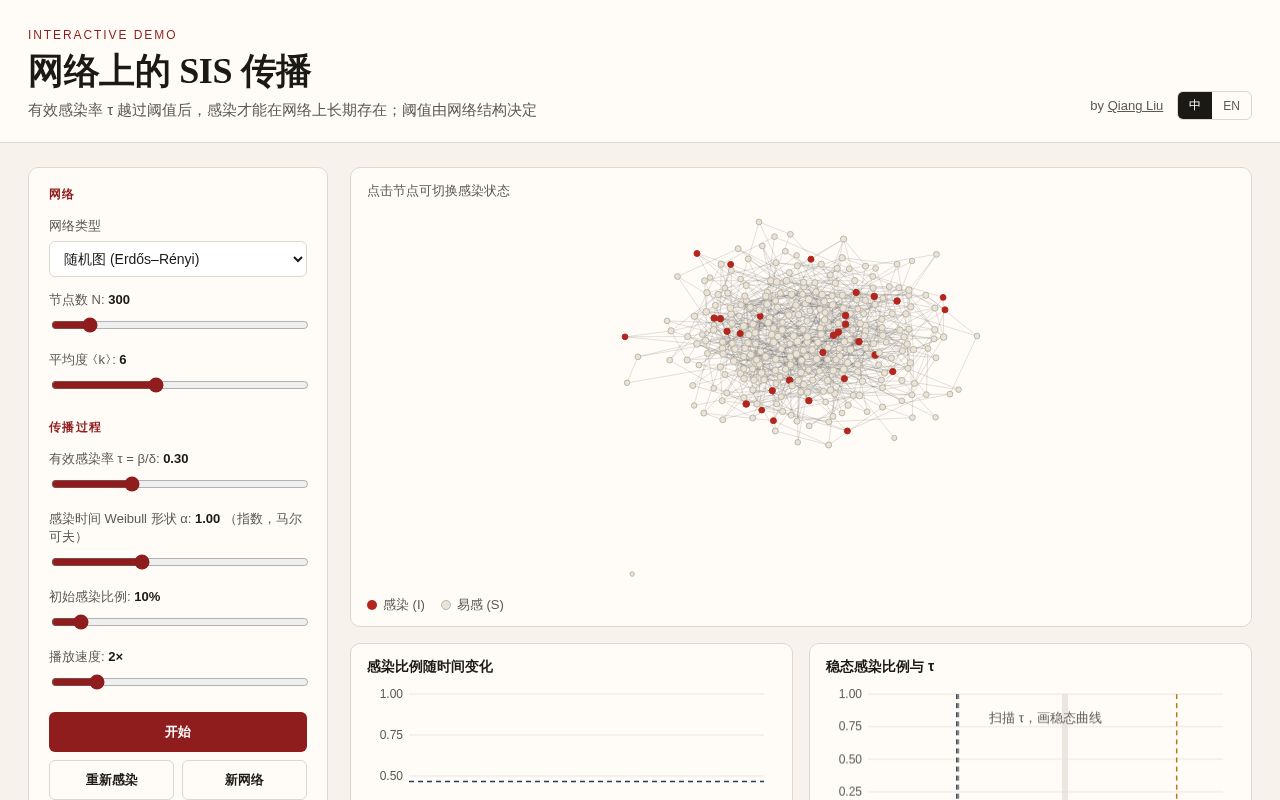
Task: Open Qiang Liu author link
Action: [x=1135, y=106]
